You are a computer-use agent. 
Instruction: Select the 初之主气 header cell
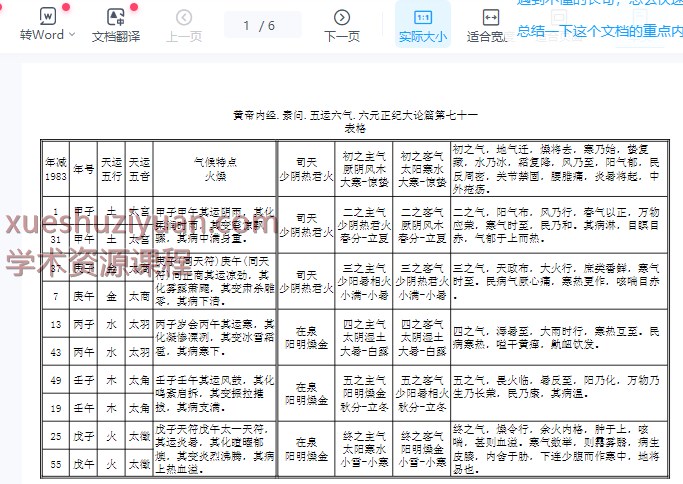tap(364, 168)
